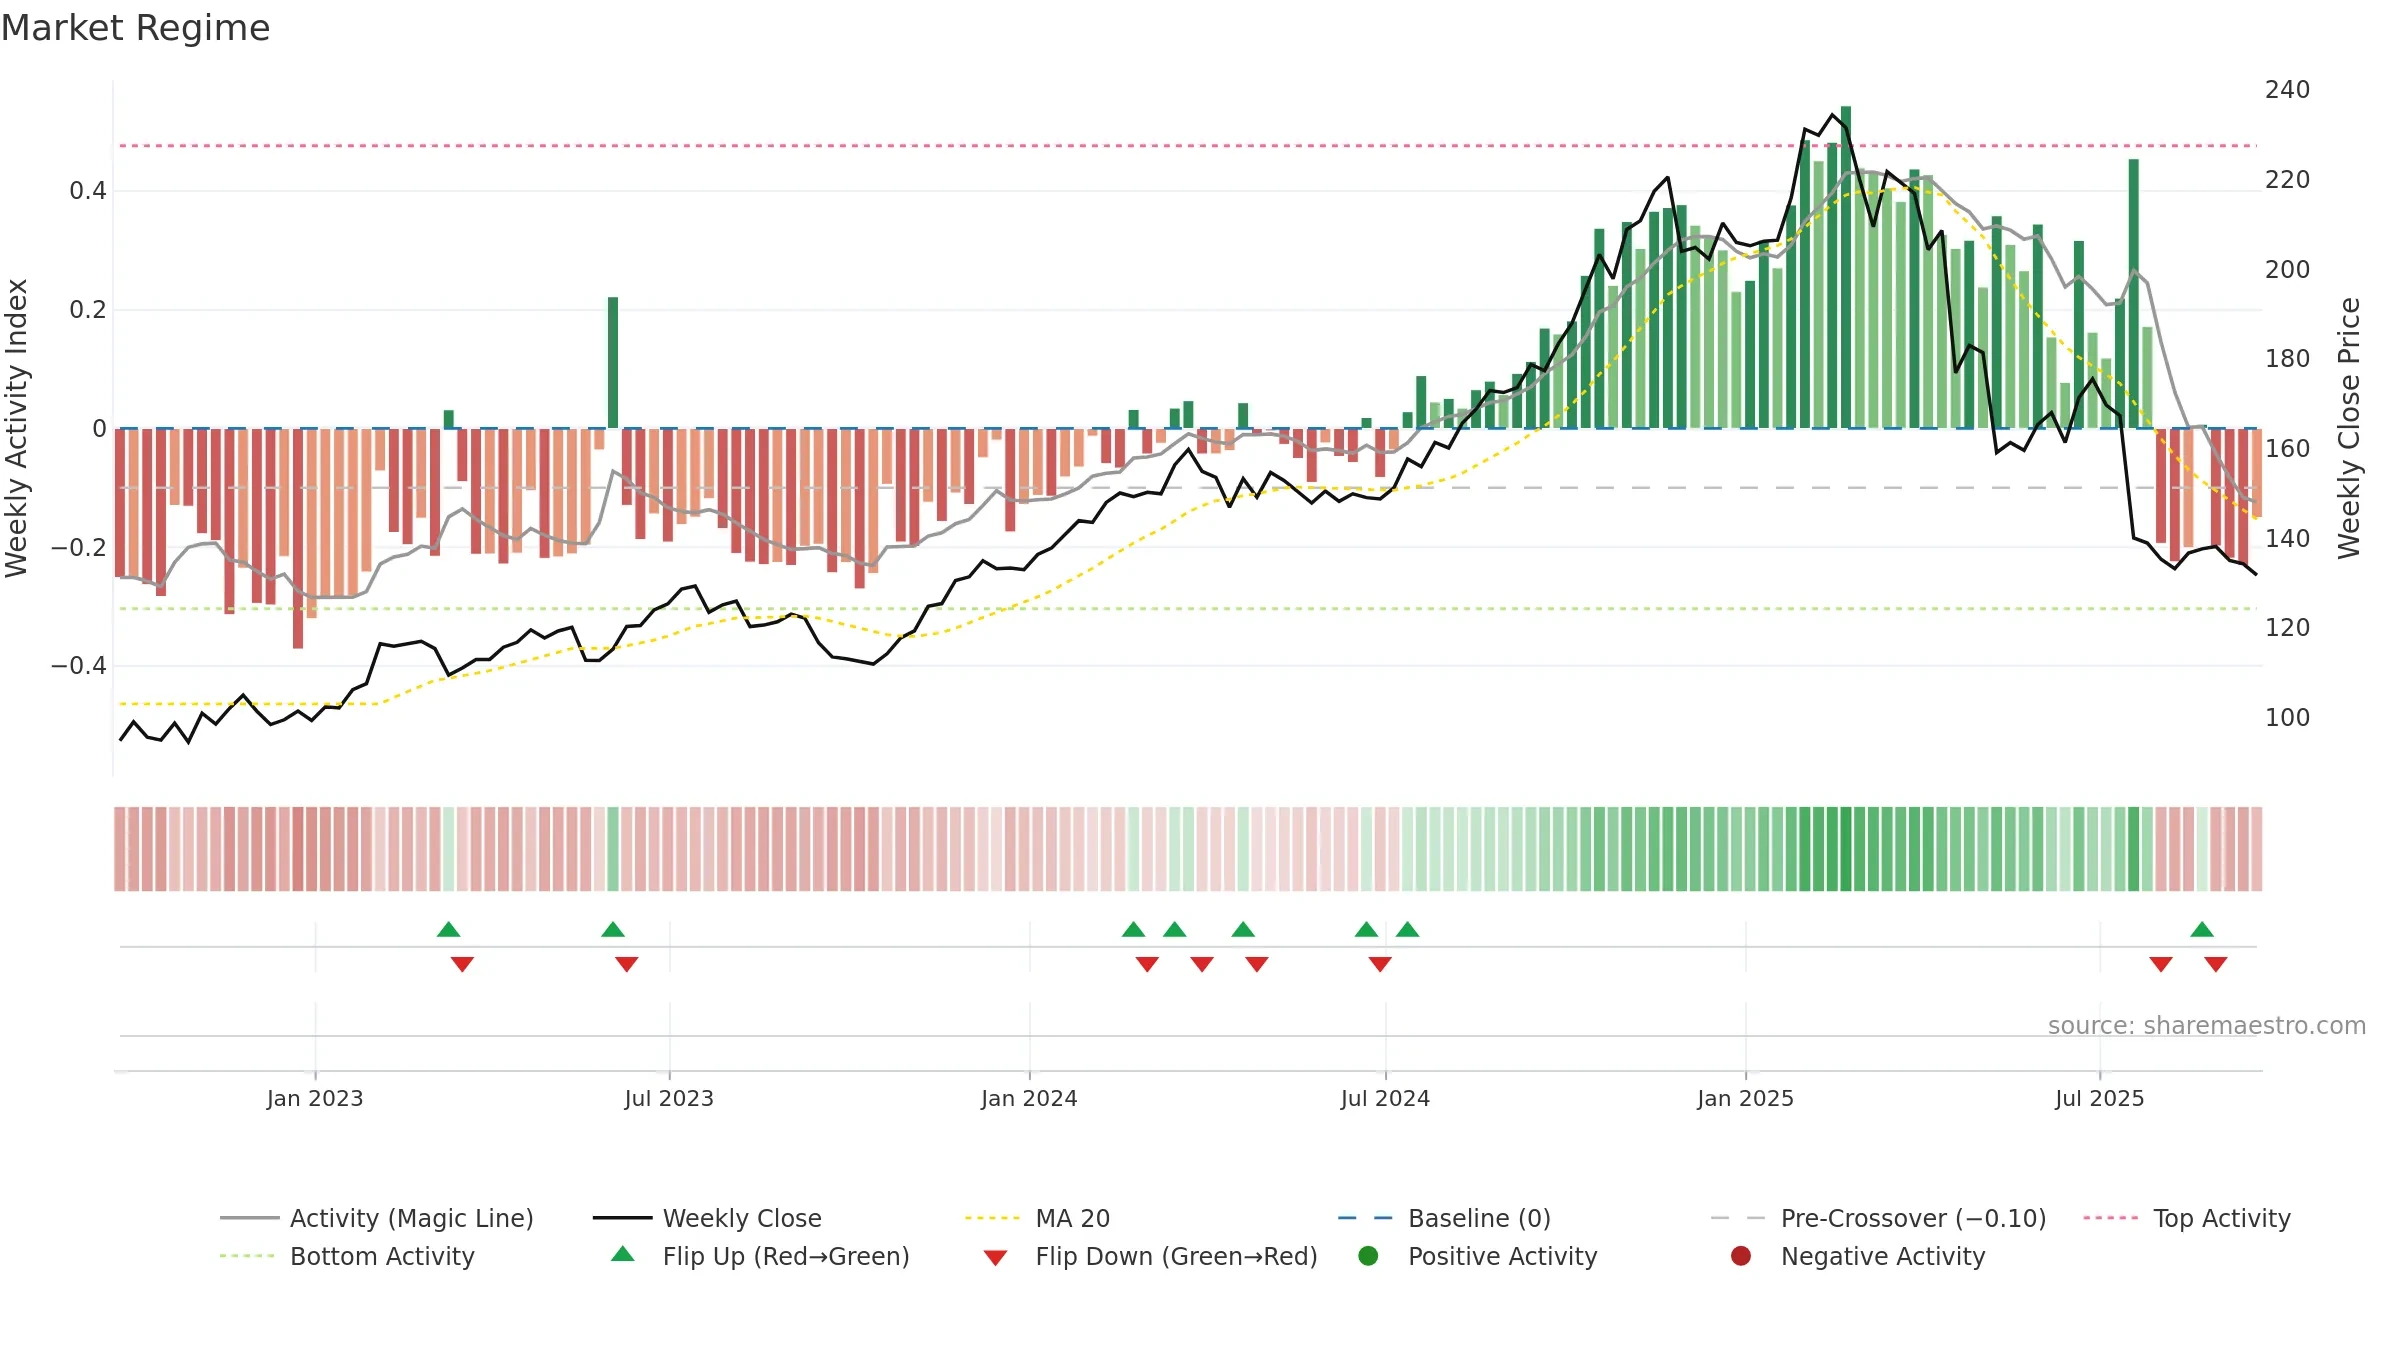Click the Jan 2024 x-axis label
Viewport: 2400px width, 1350px height.
[1029, 1098]
